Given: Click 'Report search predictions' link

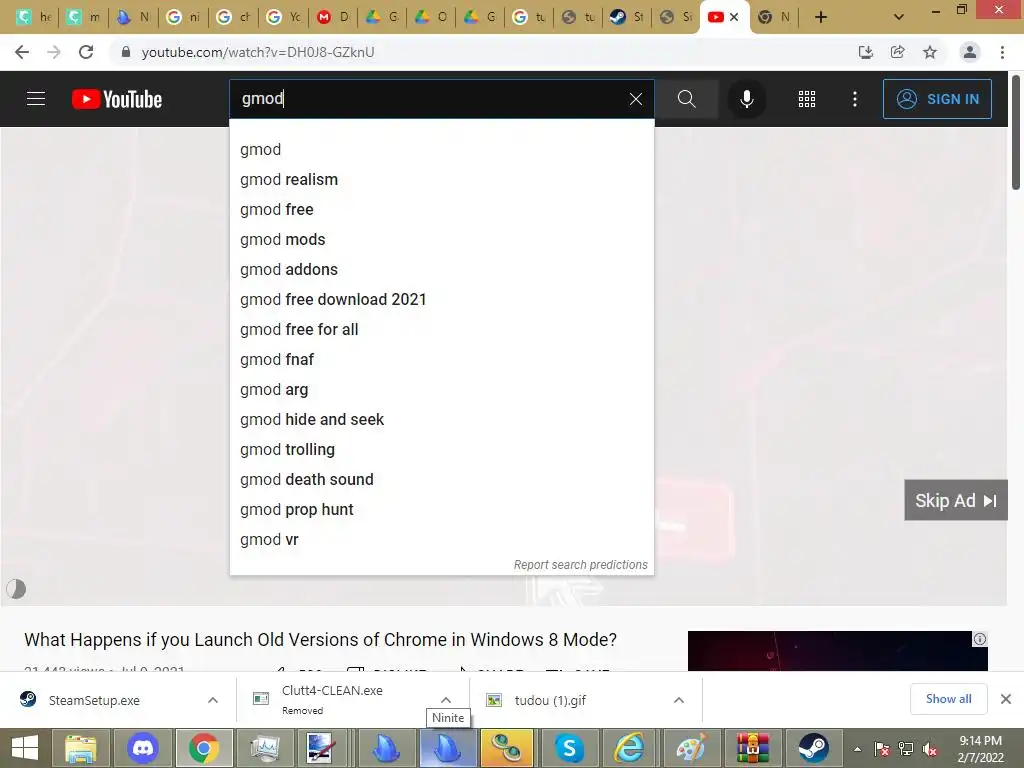Looking at the screenshot, I should tap(580, 565).
